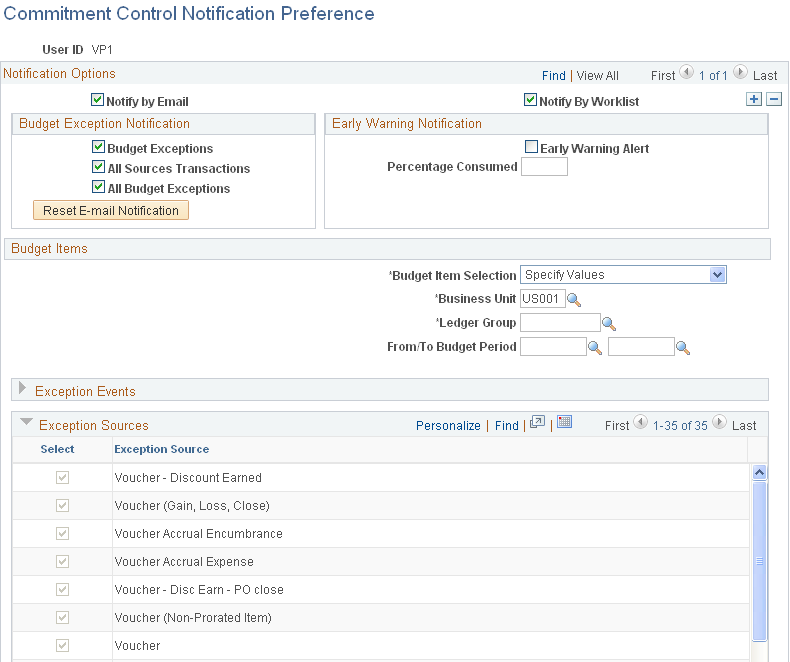This screenshot has height=662, width=790.
Task: Click into Percentage Consumed field
Action: click(x=545, y=167)
